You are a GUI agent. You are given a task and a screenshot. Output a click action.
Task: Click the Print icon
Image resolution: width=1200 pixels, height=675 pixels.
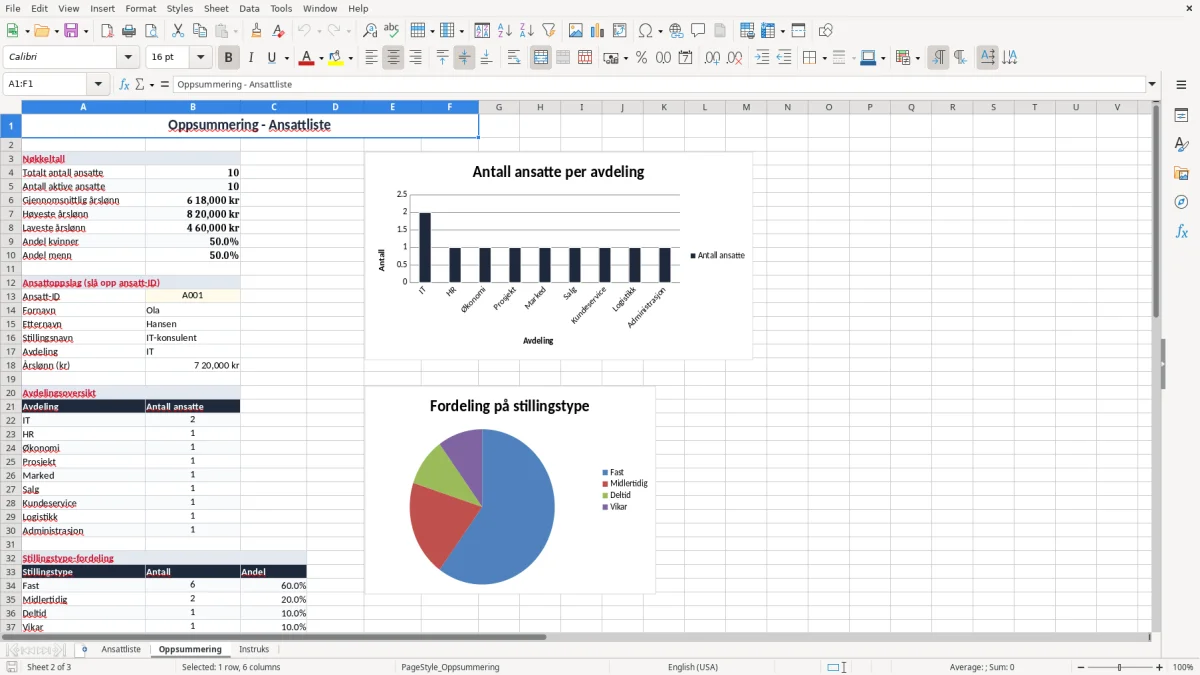[129, 31]
